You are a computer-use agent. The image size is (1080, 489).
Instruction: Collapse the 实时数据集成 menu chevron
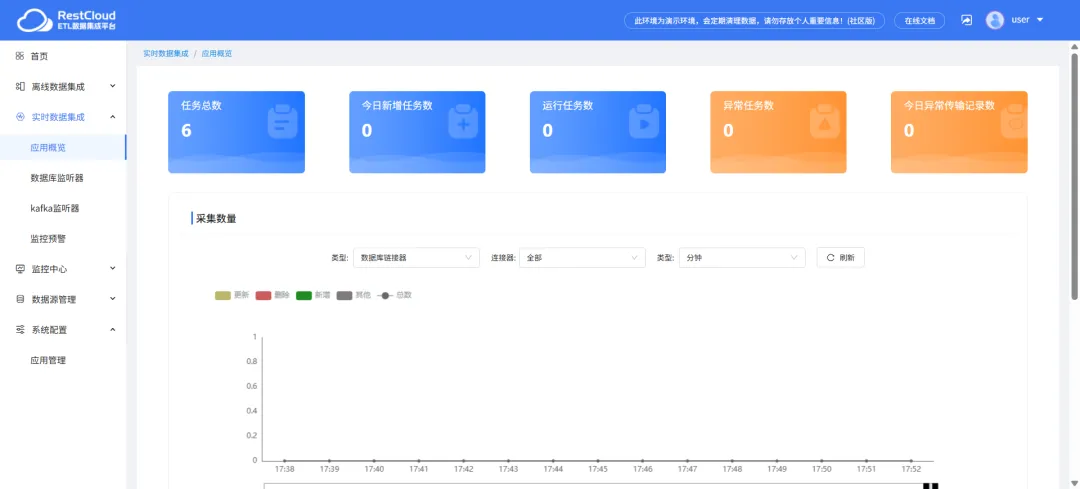point(113,116)
